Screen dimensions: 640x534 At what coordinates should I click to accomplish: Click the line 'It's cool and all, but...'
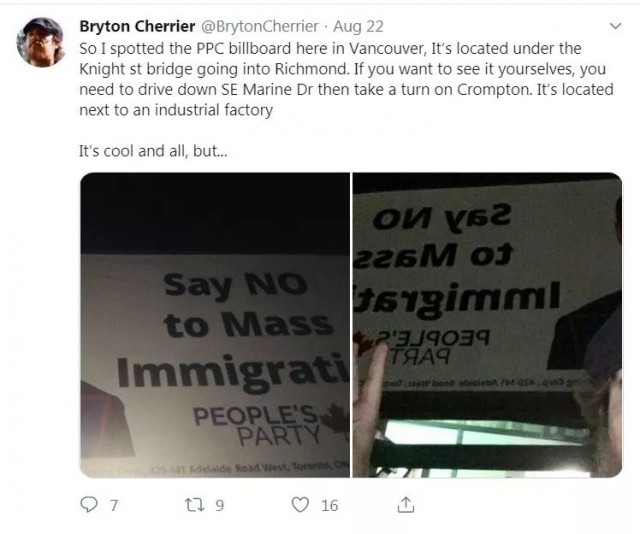coord(153,151)
